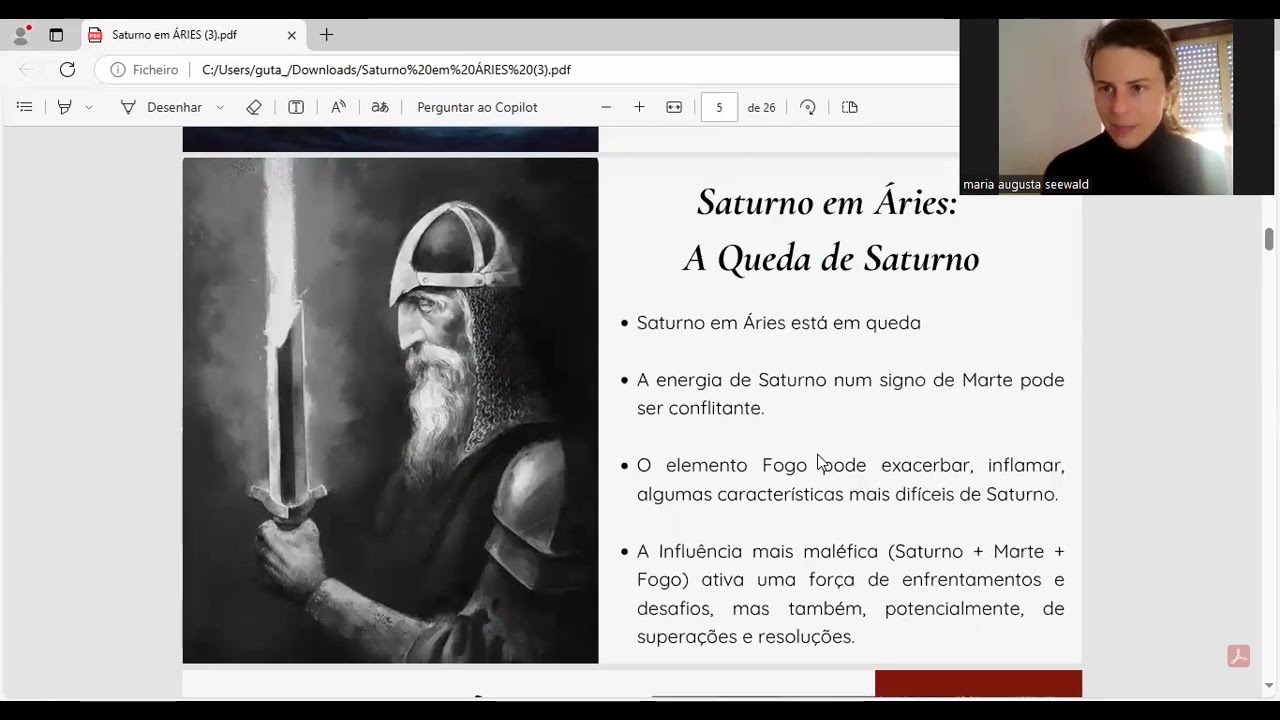Switch the page view layout
The image size is (1280, 720).
(x=850, y=107)
